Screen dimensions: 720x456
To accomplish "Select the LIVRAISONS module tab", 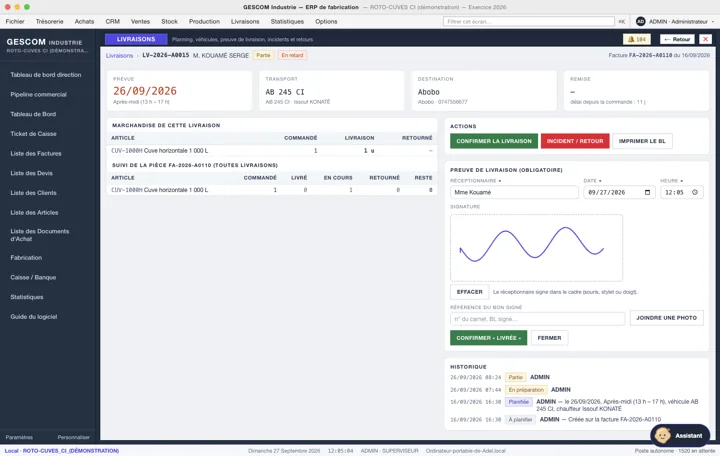I will 136,39.
